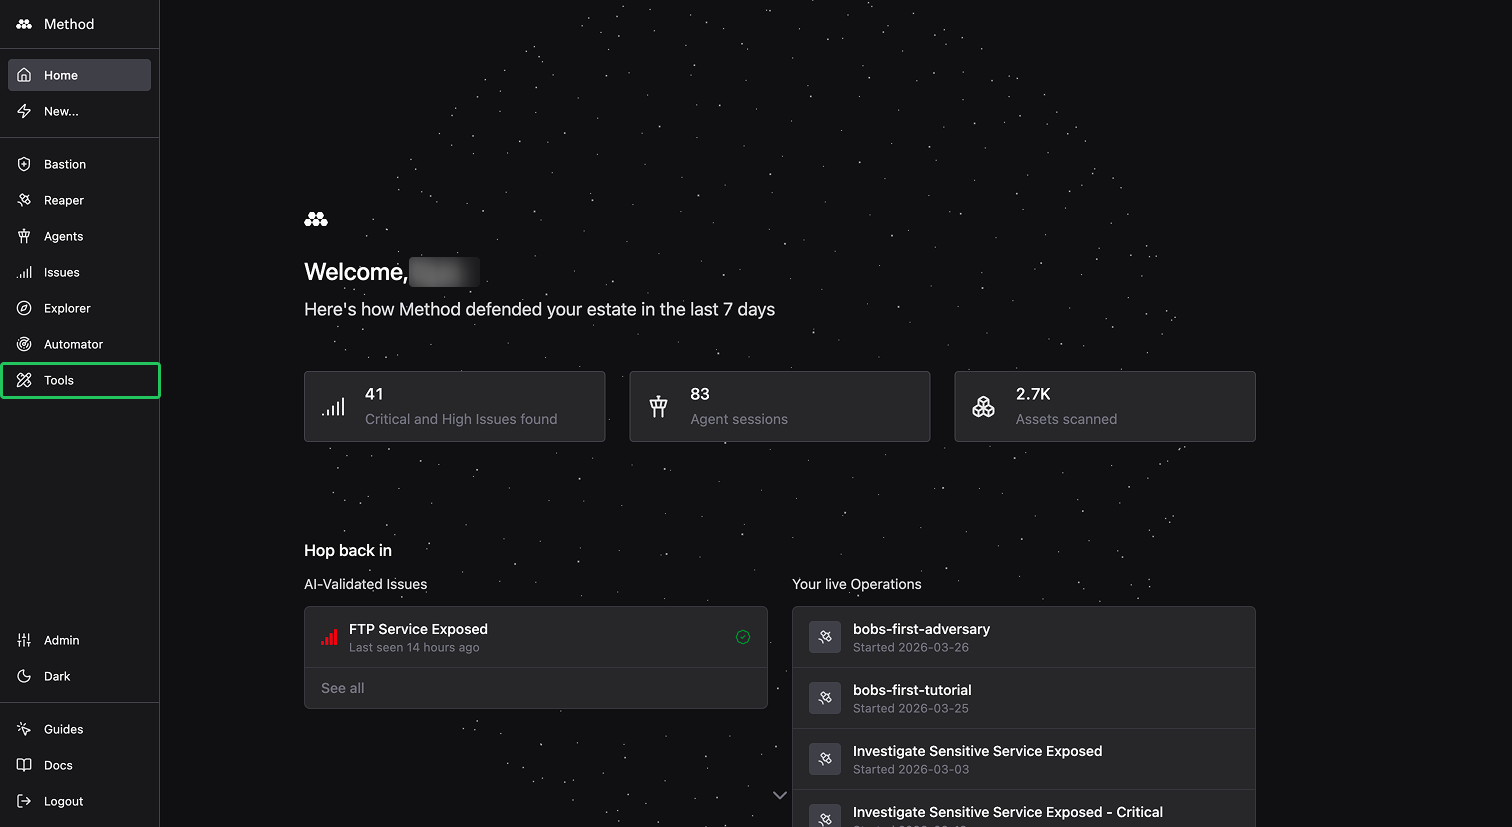Go to Home in the navigation

point(60,74)
